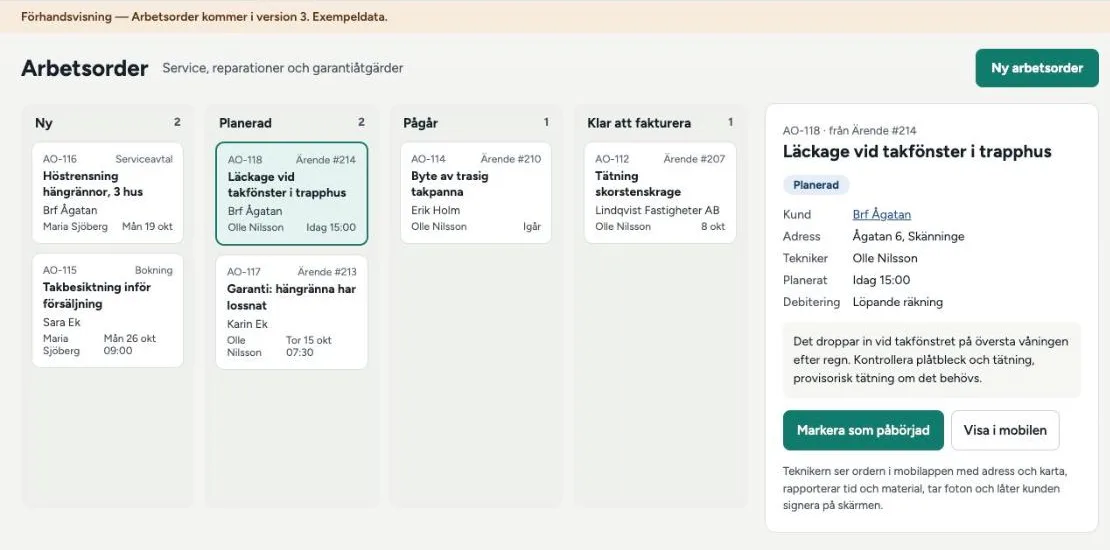1110x550 pixels.
Task: Click Ärende #214 on card AO-118
Action: coord(326,160)
